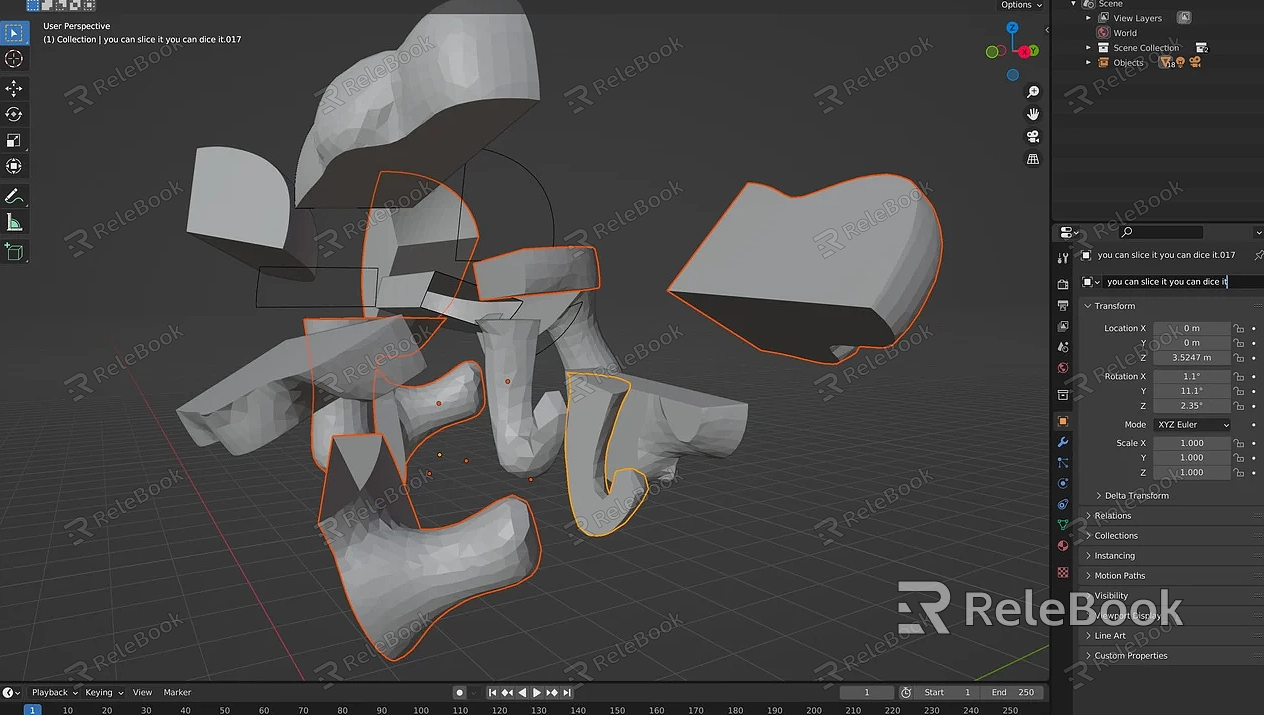Zoom the viewport using the magnifier icon
This screenshot has height=715, width=1264.
1033,91
